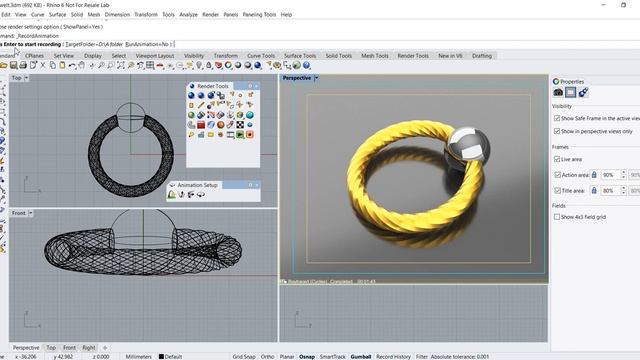The height and width of the screenshot is (360, 640).
Task: Click the Zoom Extents toolbar icon
Action: point(121,65)
